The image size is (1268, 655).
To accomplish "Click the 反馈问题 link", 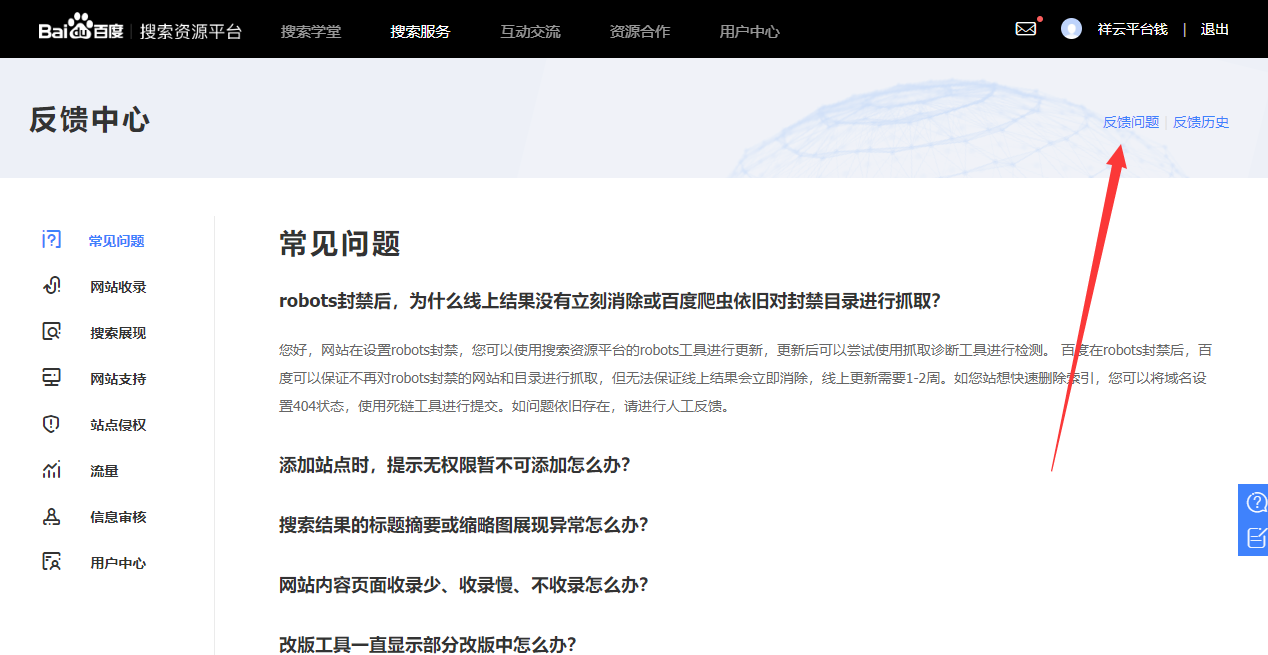I will point(1130,122).
